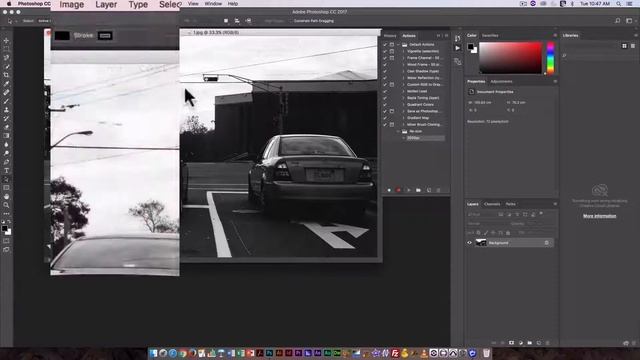Select the Quick Selection tool

coord(6,66)
